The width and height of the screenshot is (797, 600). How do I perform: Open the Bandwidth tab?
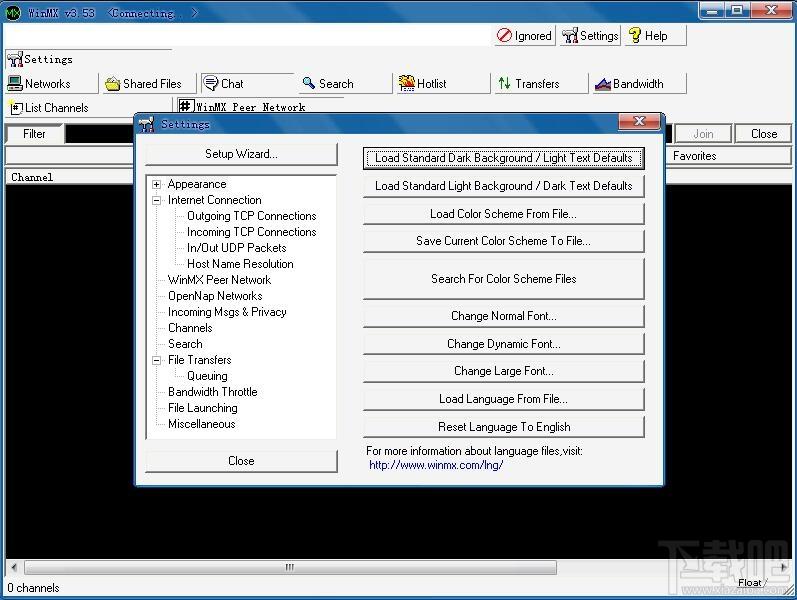639,83
